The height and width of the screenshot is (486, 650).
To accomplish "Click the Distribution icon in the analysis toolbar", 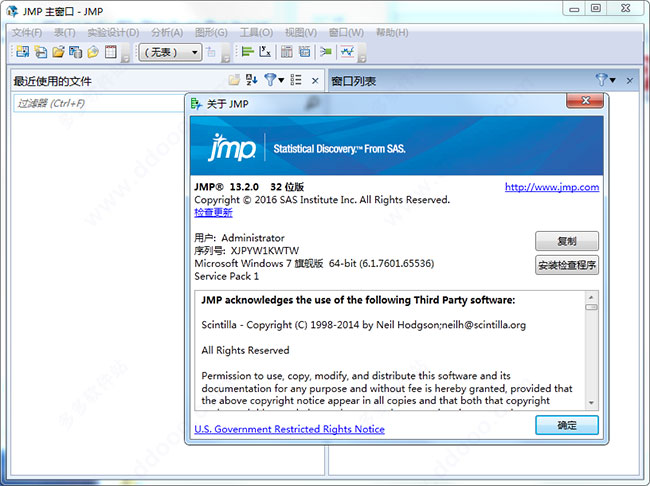I will tap(247, 52).
